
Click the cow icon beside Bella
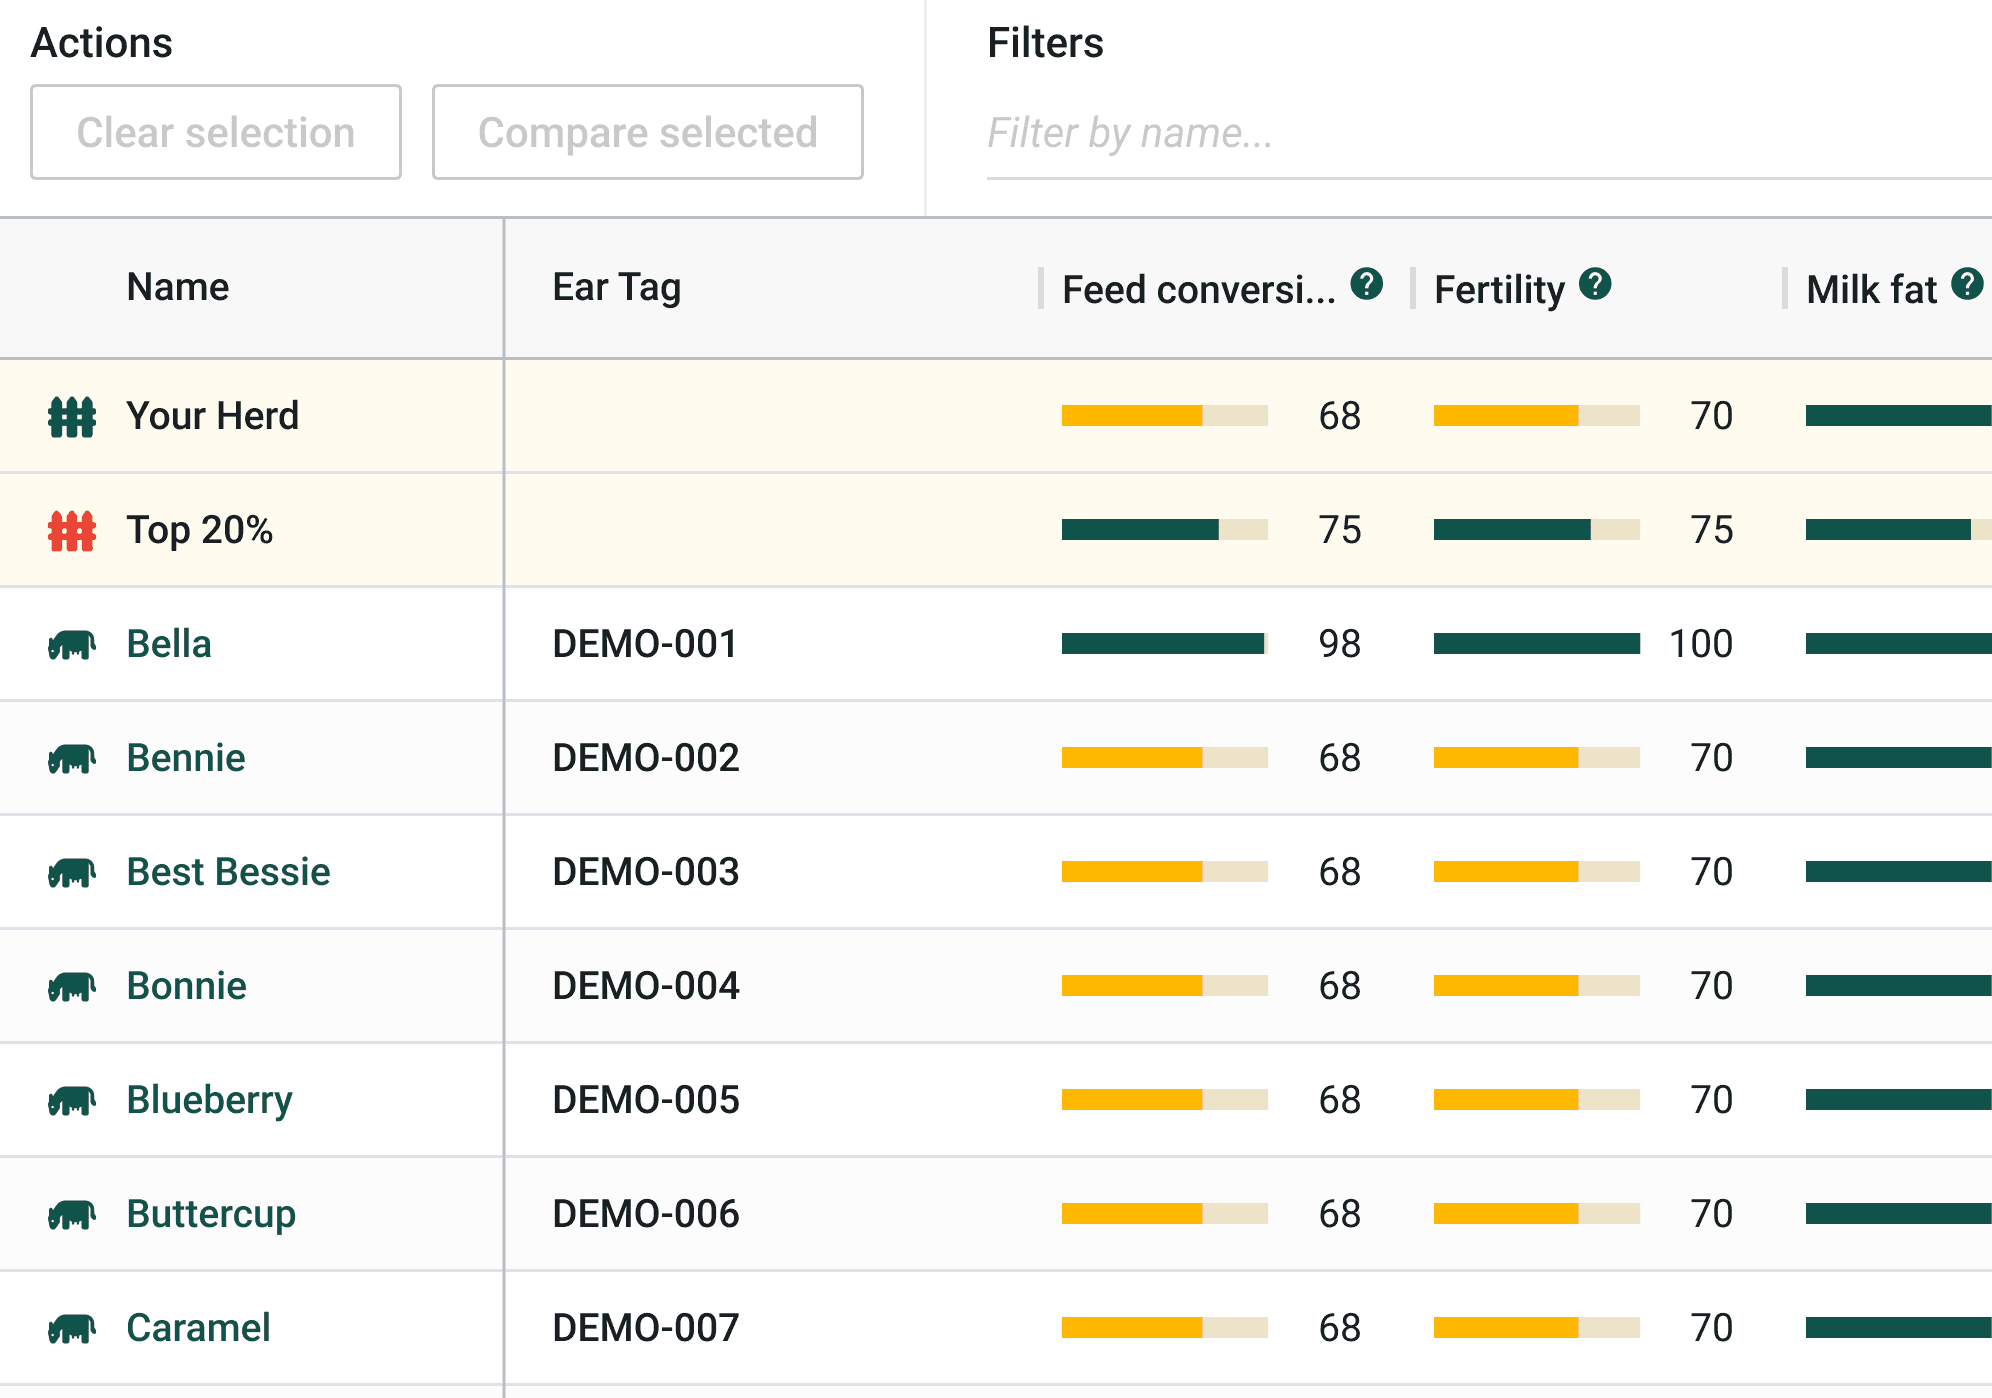point(72,645)
